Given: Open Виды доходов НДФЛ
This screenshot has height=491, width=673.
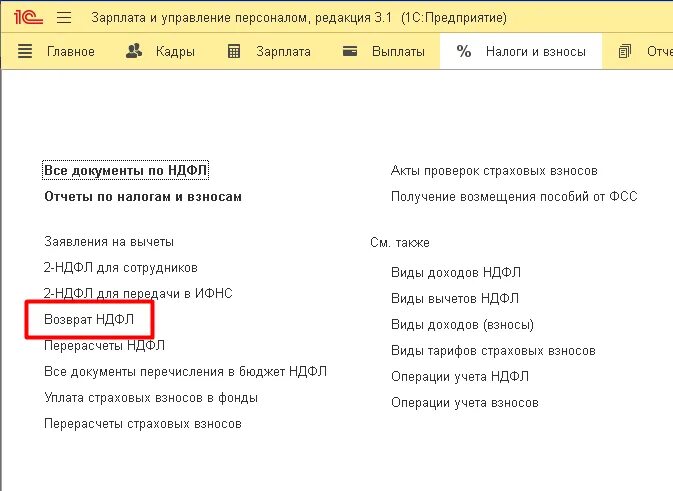Looking at the screenshot, I should point(456,273).
